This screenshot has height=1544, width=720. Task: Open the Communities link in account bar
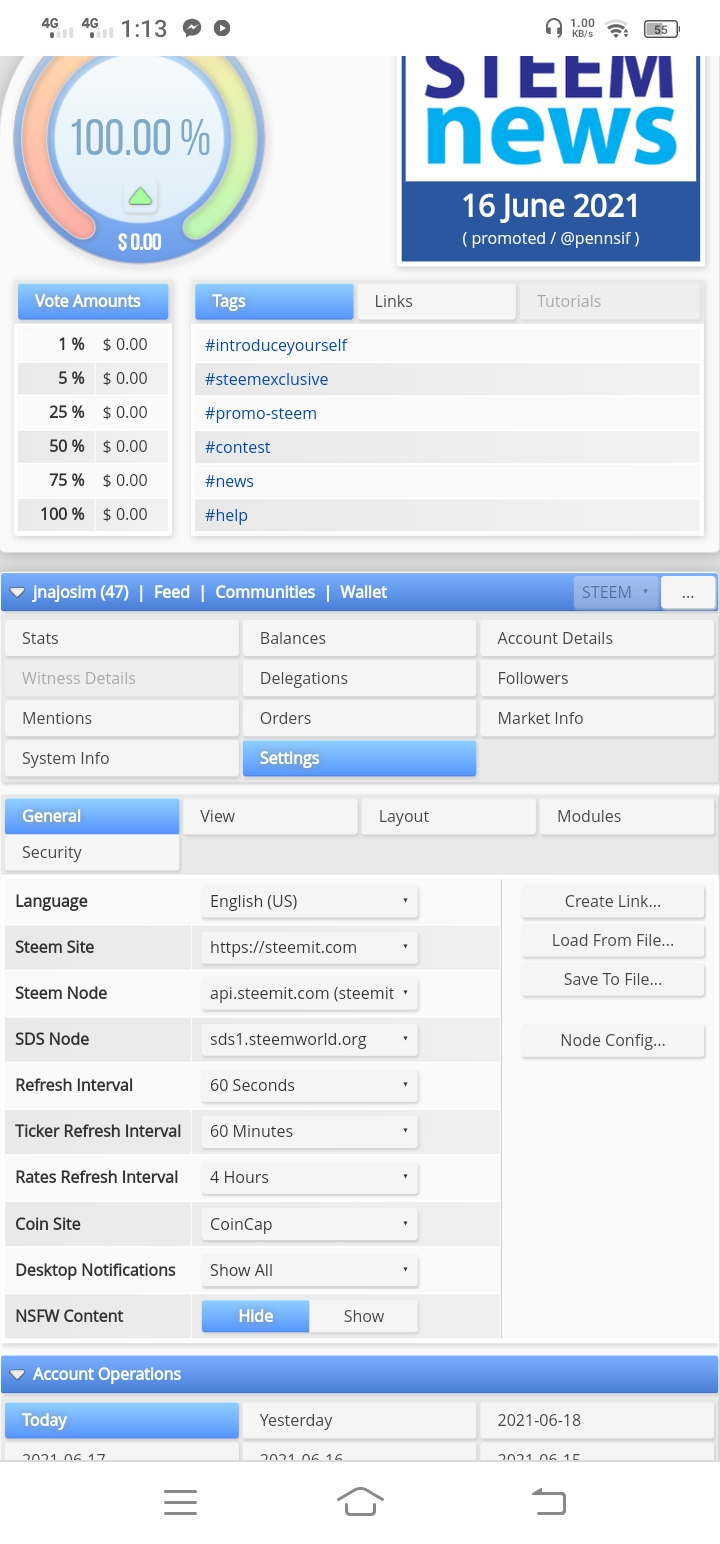tap(265, 592)
